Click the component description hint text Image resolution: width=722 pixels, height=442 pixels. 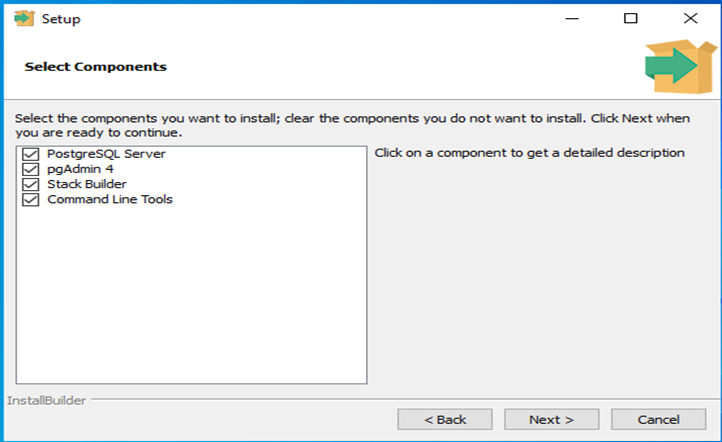point(530,153)
